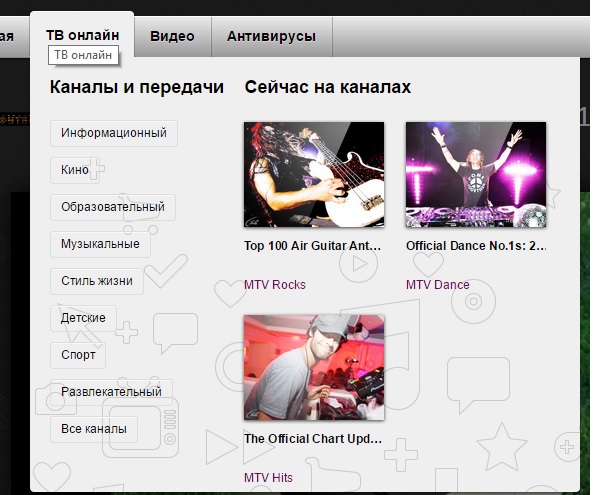This screenshot has height=495, width=594.
Task: Go to MTV Dance channel link
Action: 438,284
